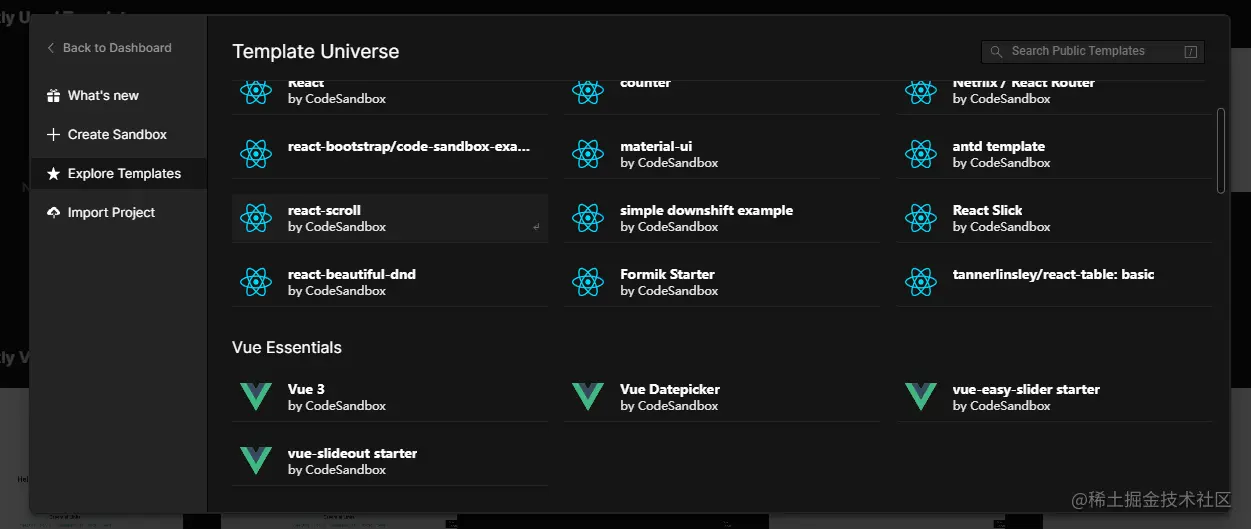Viewport: 1251px width, 529px height.
Task: Open the material-ui template title
Action: tap(656, 146)
